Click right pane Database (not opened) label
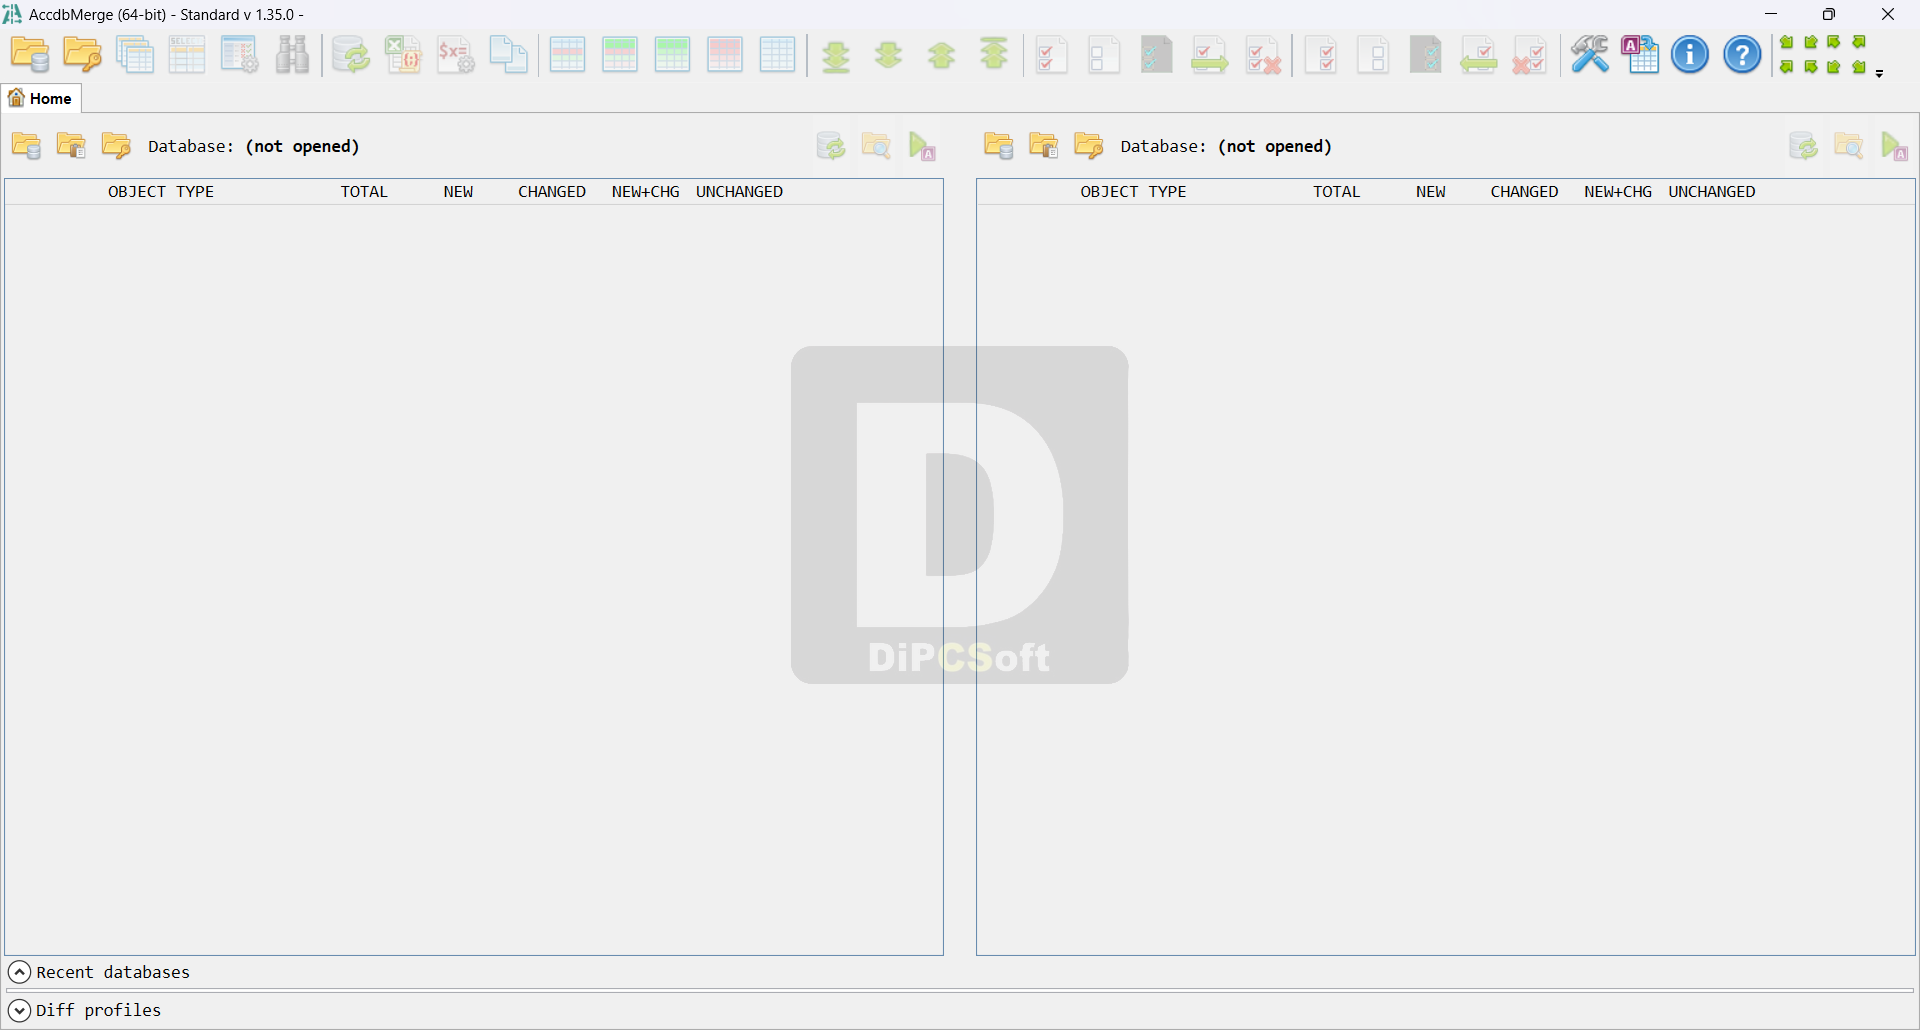Screen dimensions: 1920x1030 tap(1227, 146)
